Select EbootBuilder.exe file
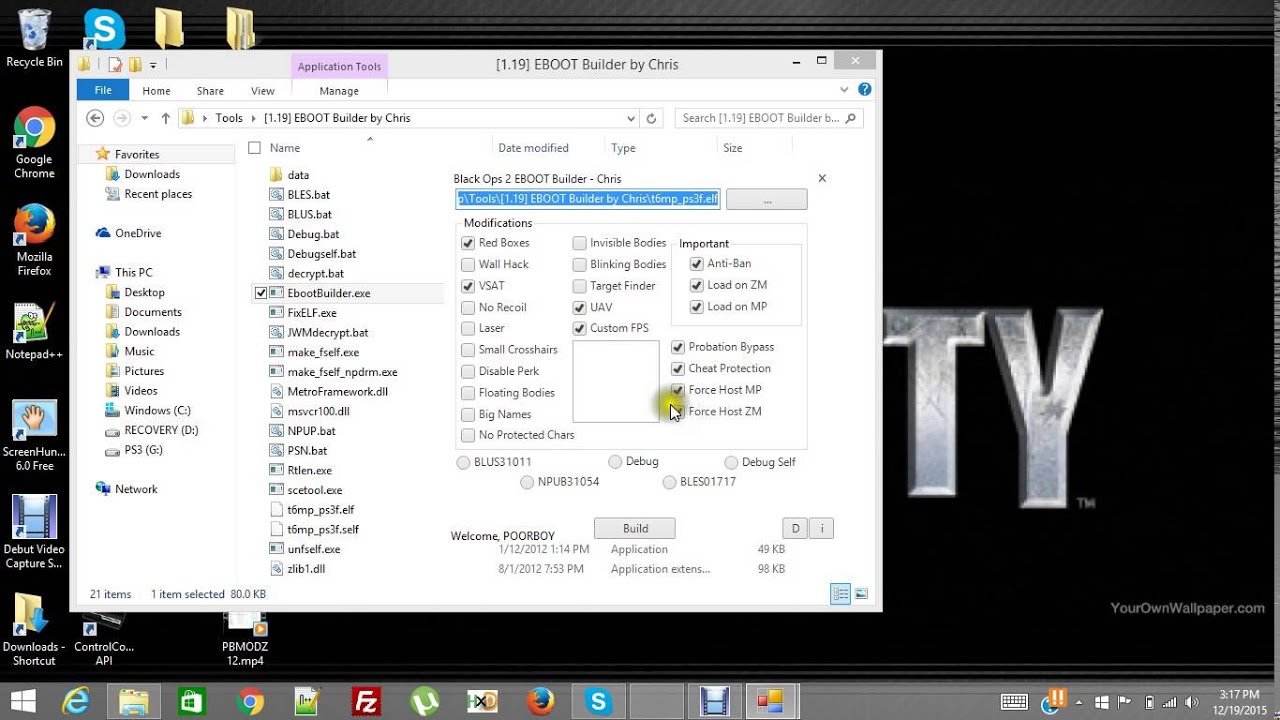The height and width of the screenshot is (720, 1280). coord(328,293)
